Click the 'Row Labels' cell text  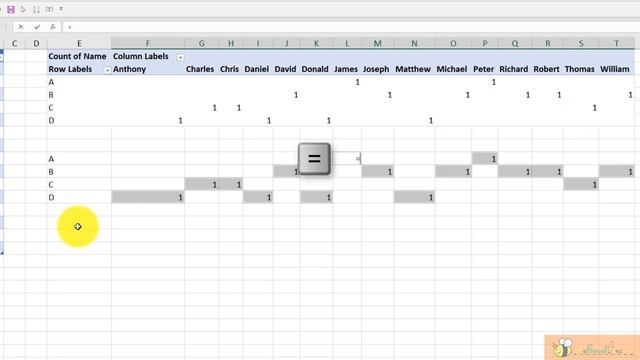[x=70, y=69]
